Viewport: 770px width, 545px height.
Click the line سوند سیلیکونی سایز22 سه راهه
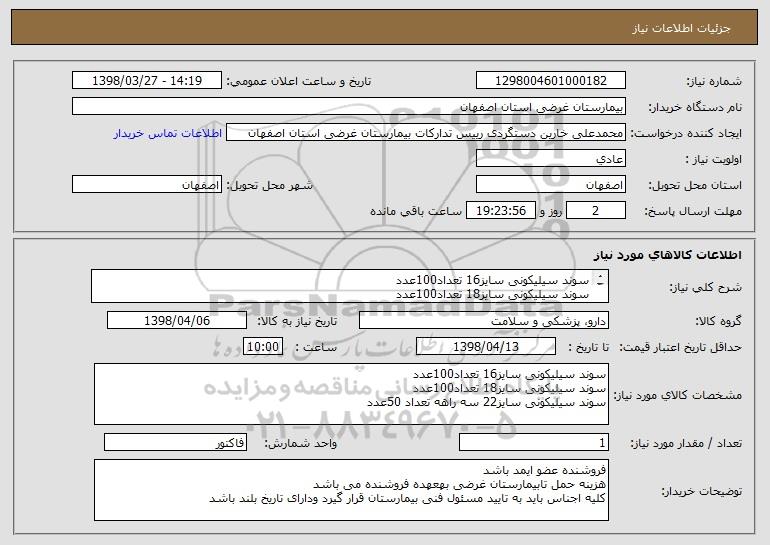coord(487,402)
